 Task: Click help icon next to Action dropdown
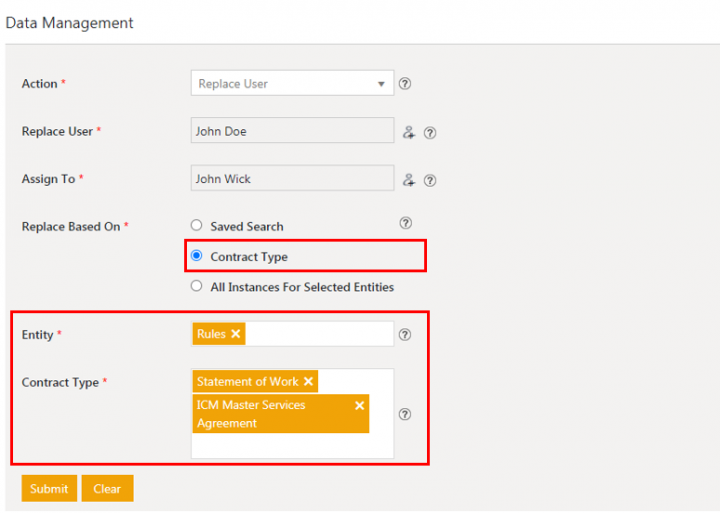click(405, 84)
